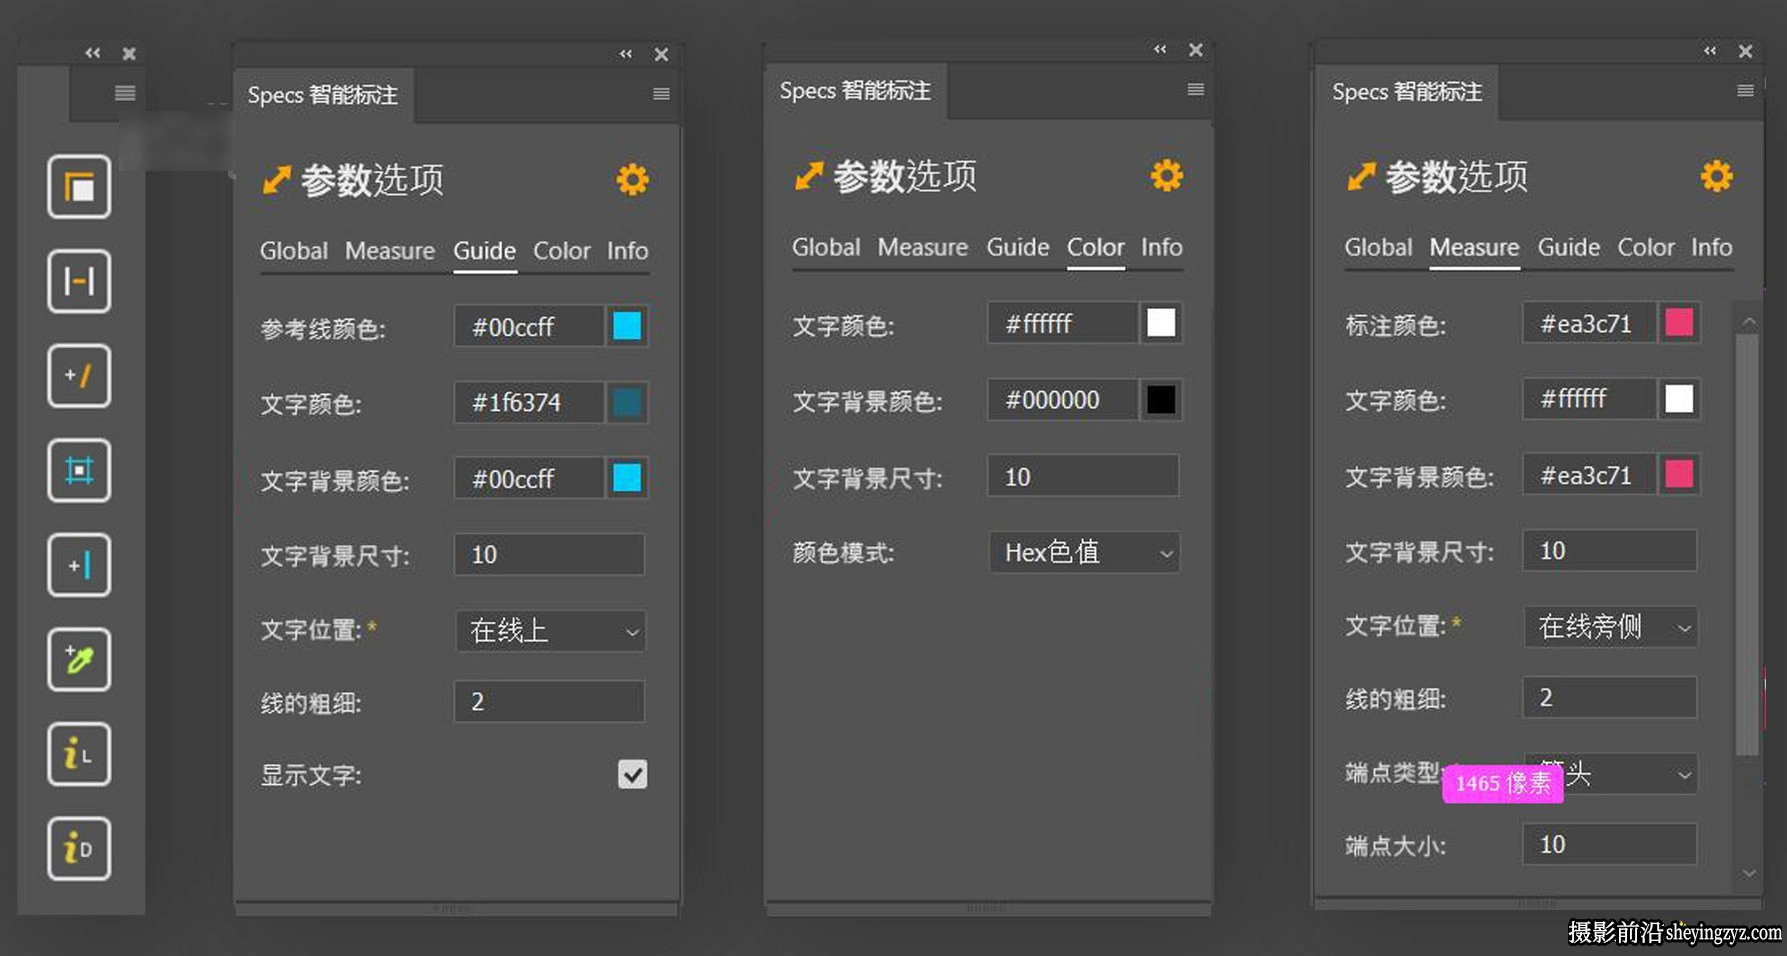Click the 参考线颜色 hex field #00ccff

point(529,326)
